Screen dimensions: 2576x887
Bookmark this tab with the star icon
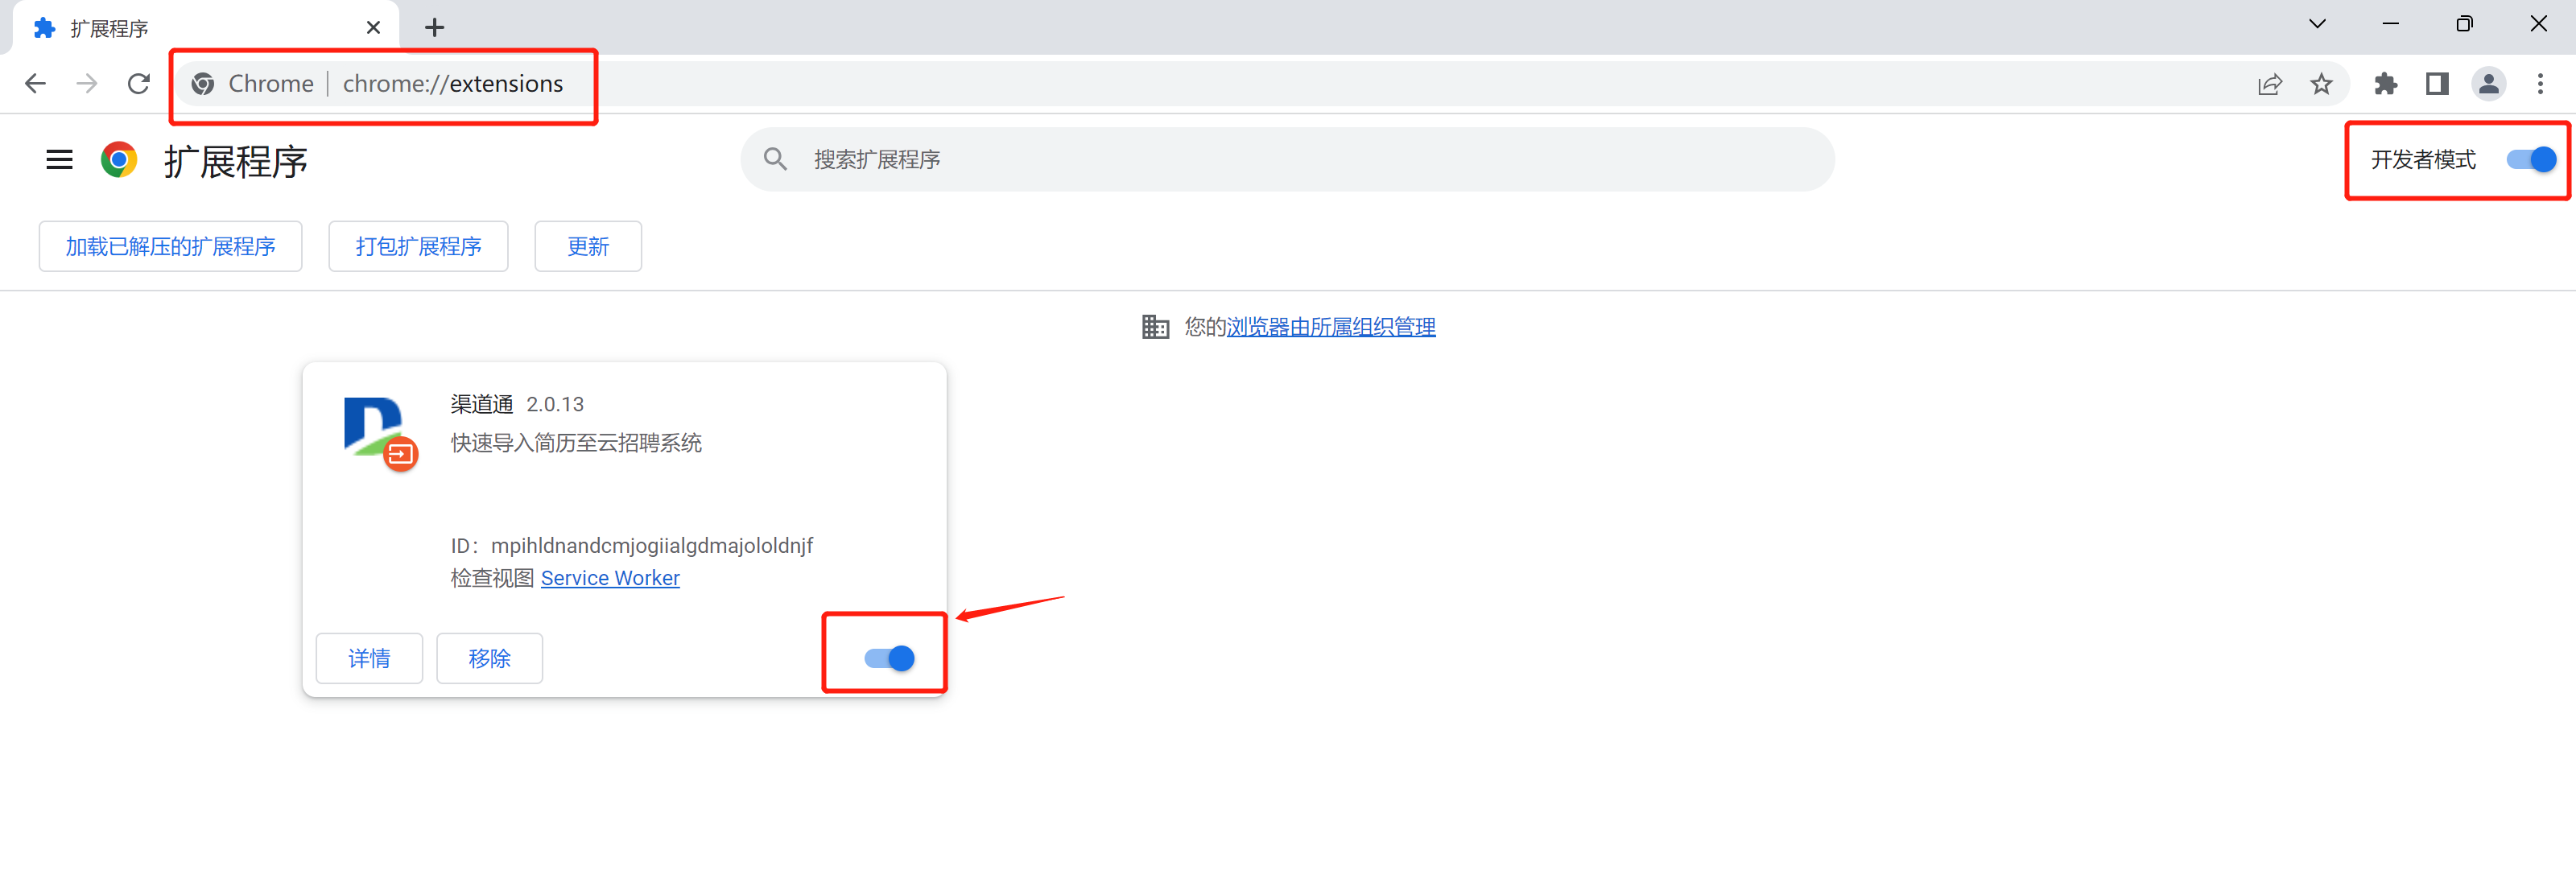click(x=2321, y=84)
